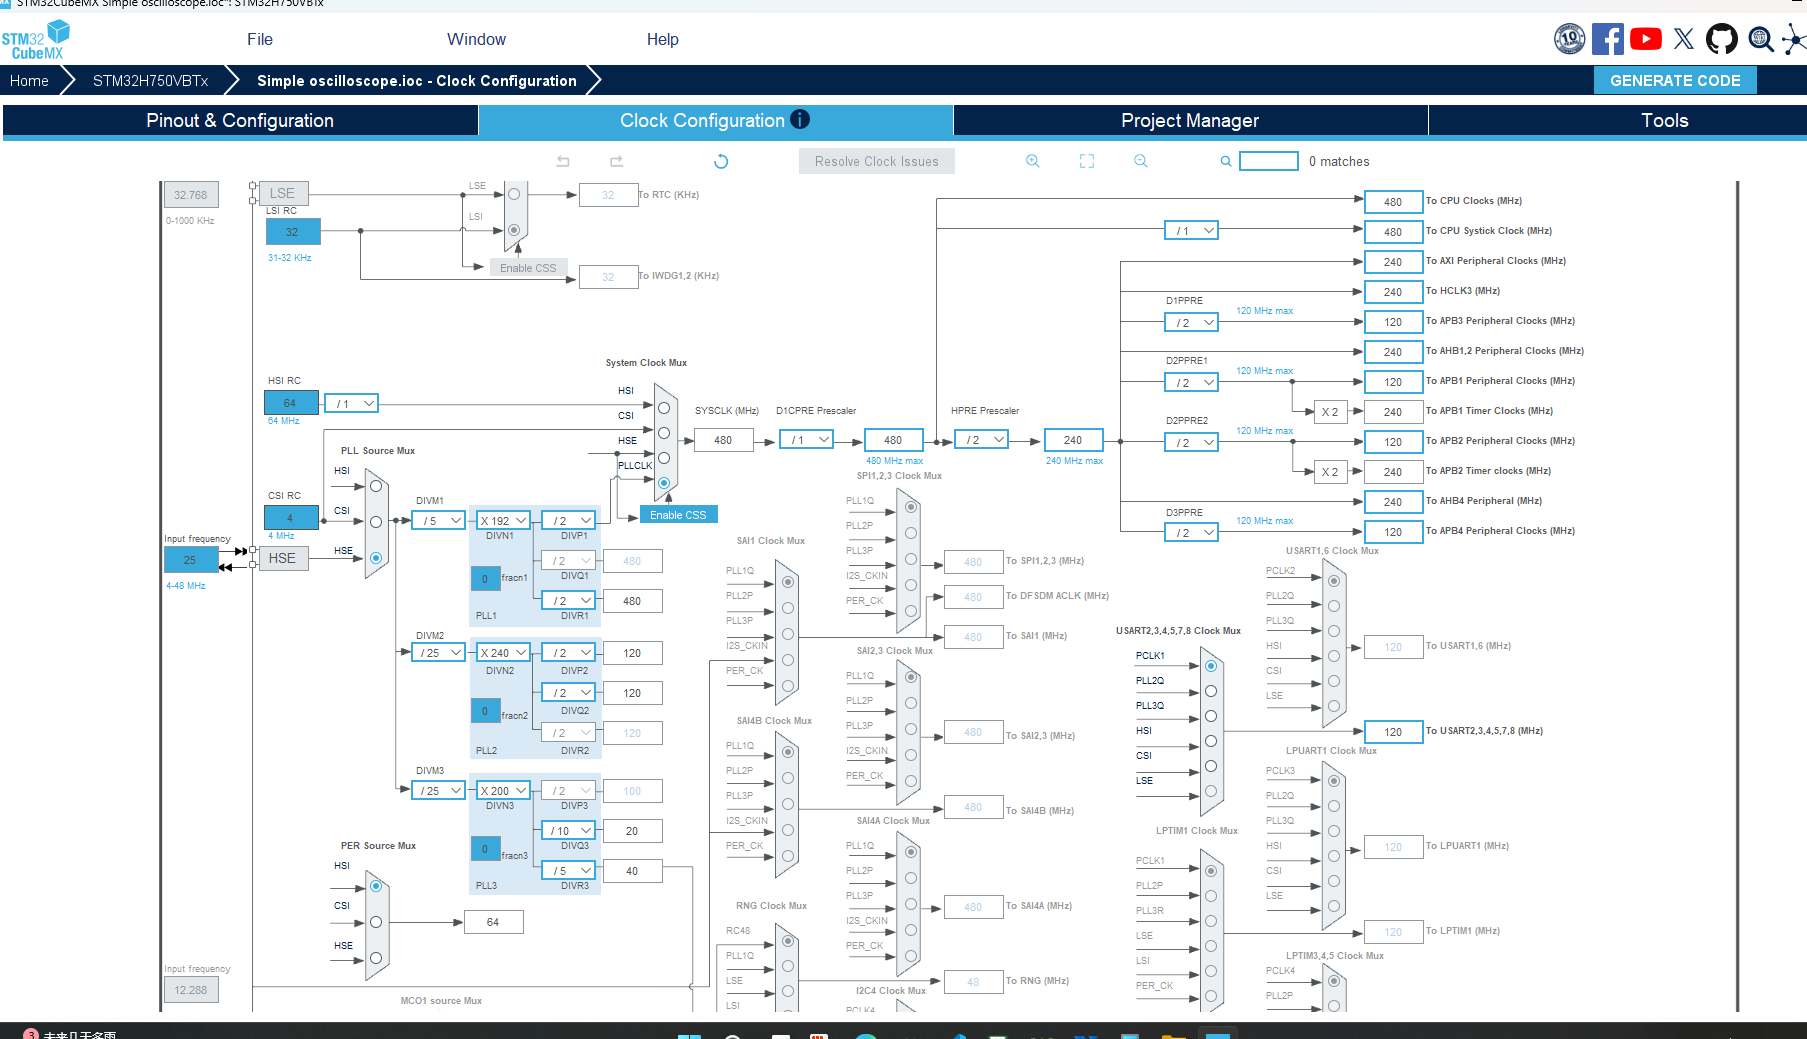Open the DIVM1 /5 divider dropdown
Viewport: 1807px width, 1039px height.
(440, 521)
